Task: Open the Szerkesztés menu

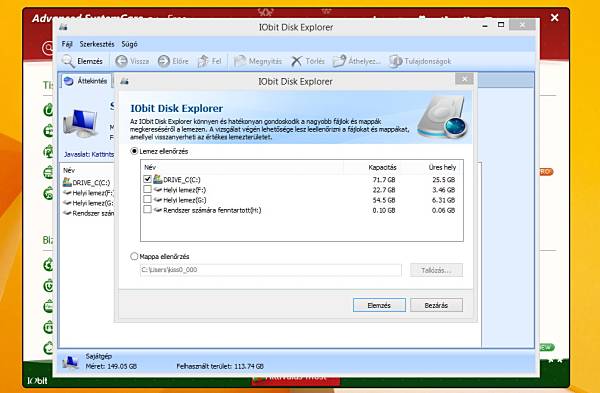Action: pos(97,44)
